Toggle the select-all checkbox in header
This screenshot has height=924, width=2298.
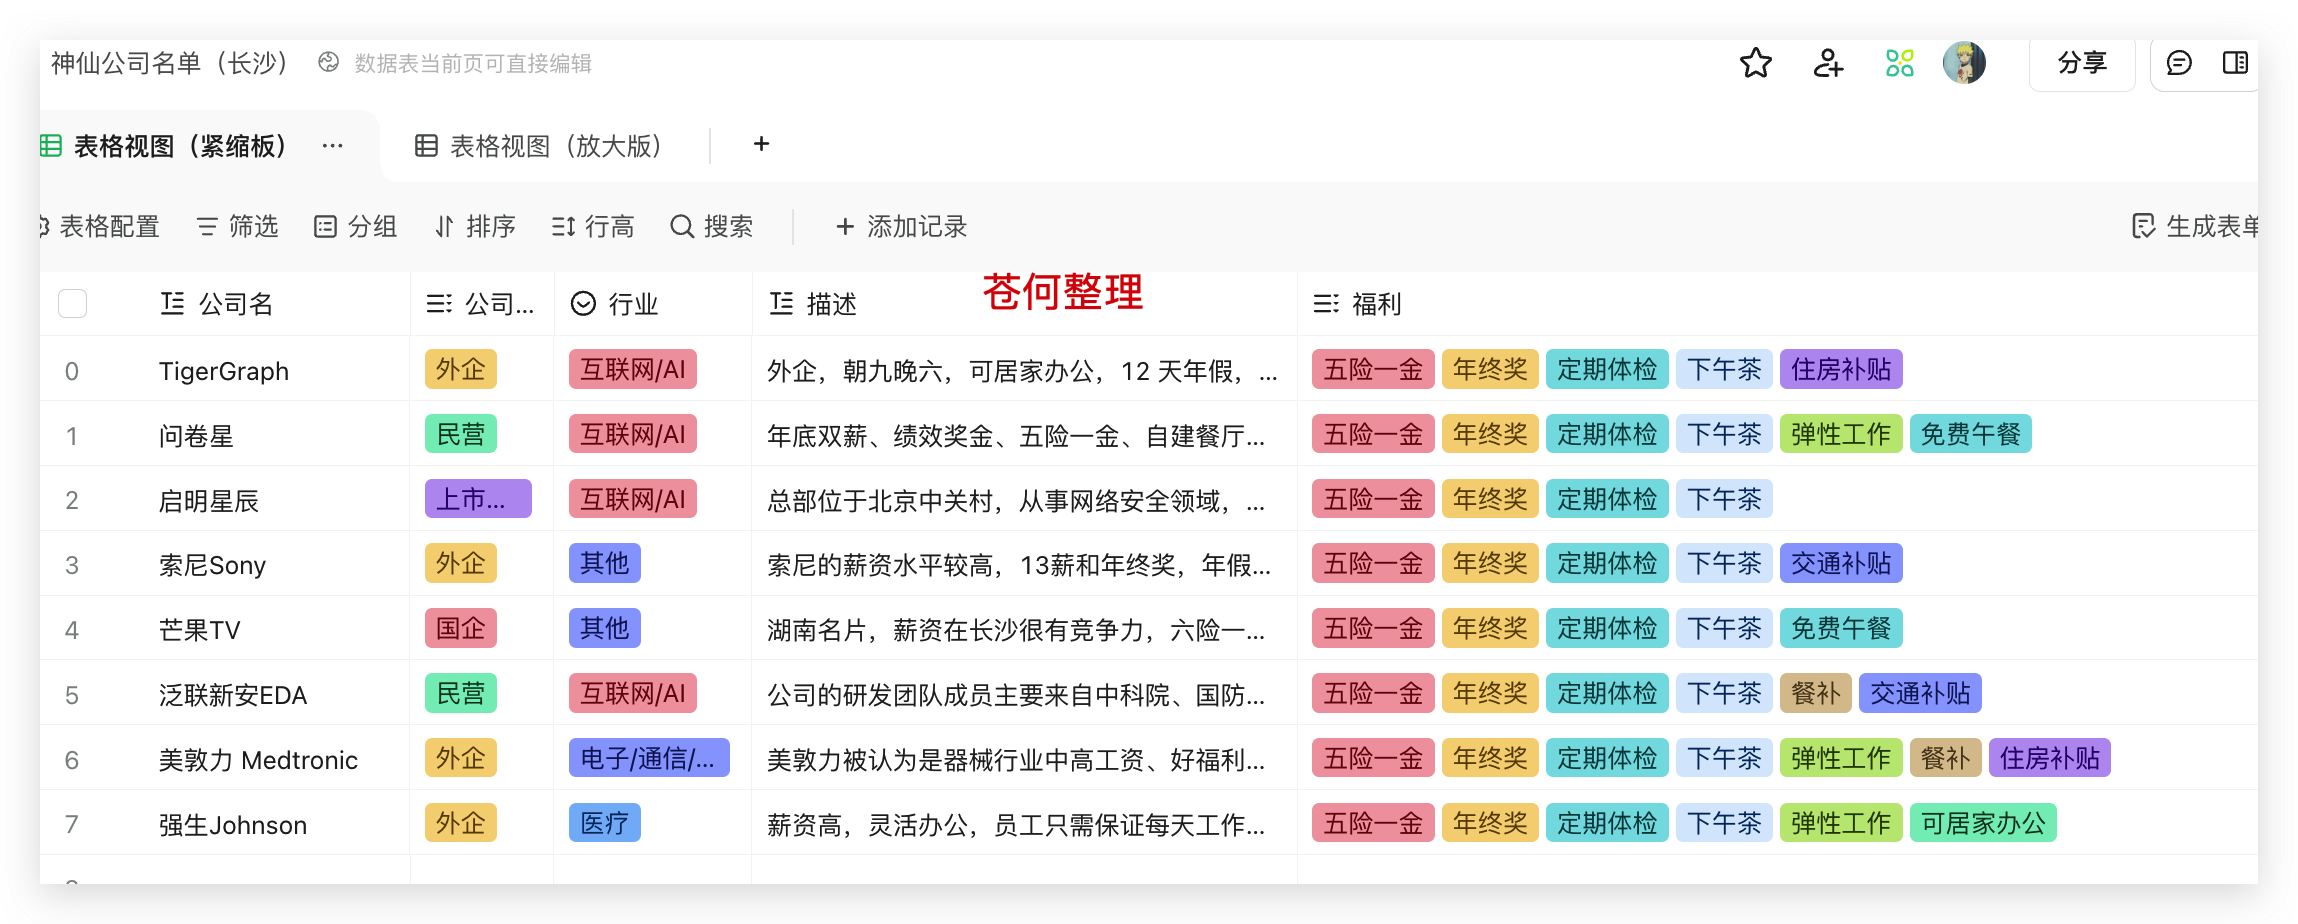pos(72,303)
